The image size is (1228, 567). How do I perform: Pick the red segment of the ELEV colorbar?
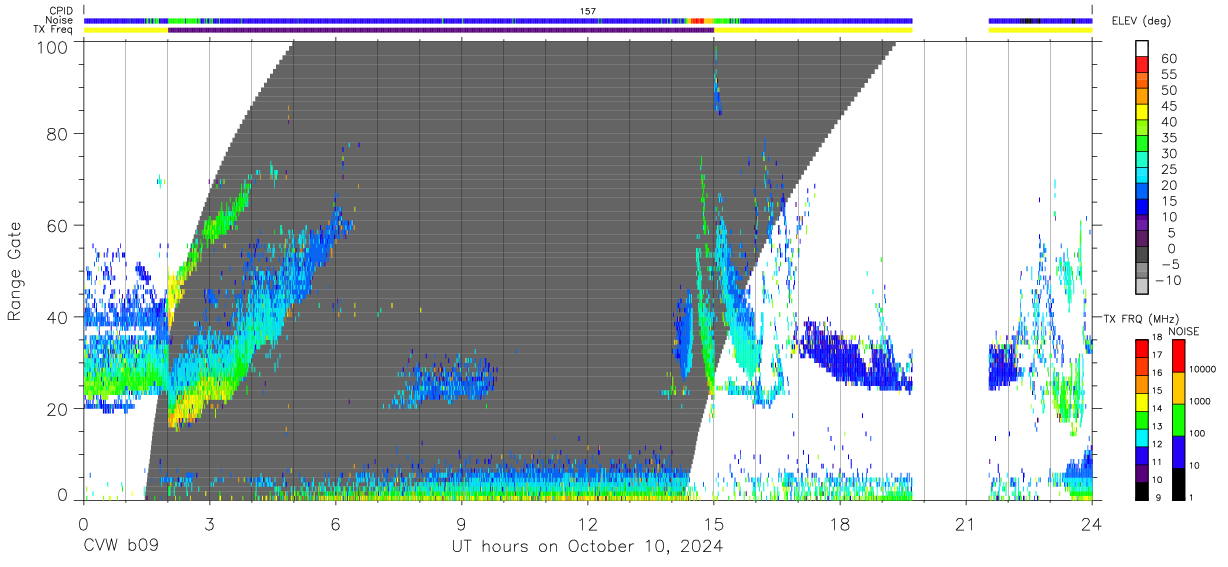coord(1143,66)
